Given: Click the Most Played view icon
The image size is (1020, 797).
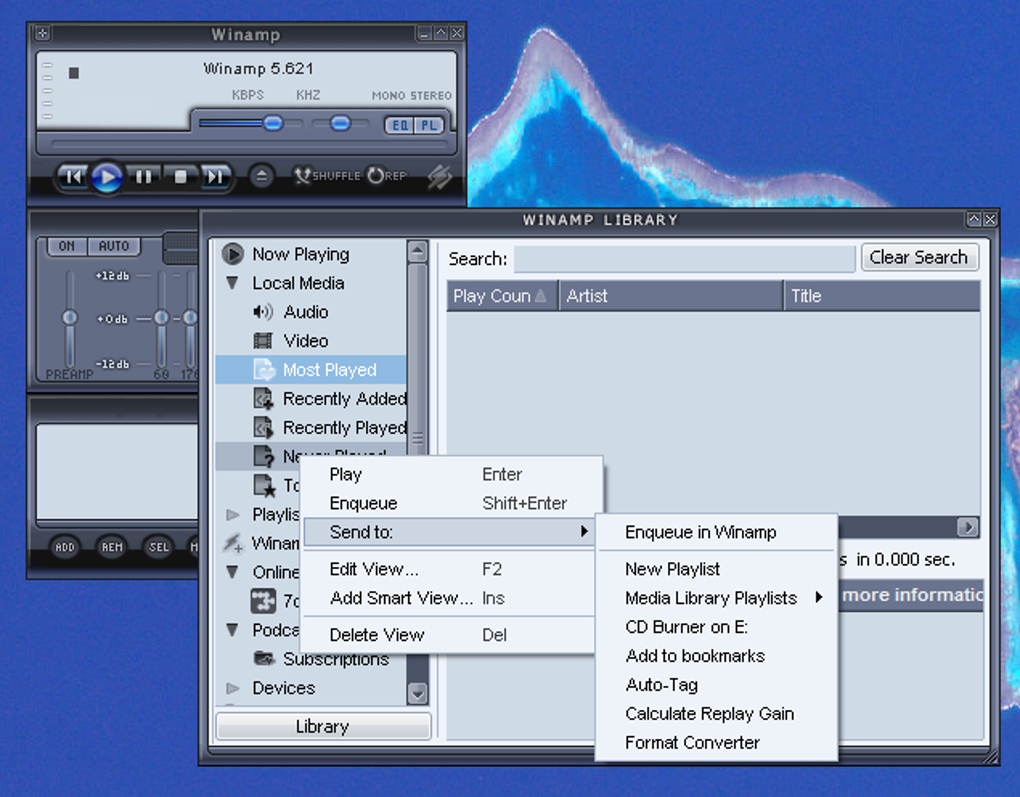Looking at the screenshot, I should [263, 370].
